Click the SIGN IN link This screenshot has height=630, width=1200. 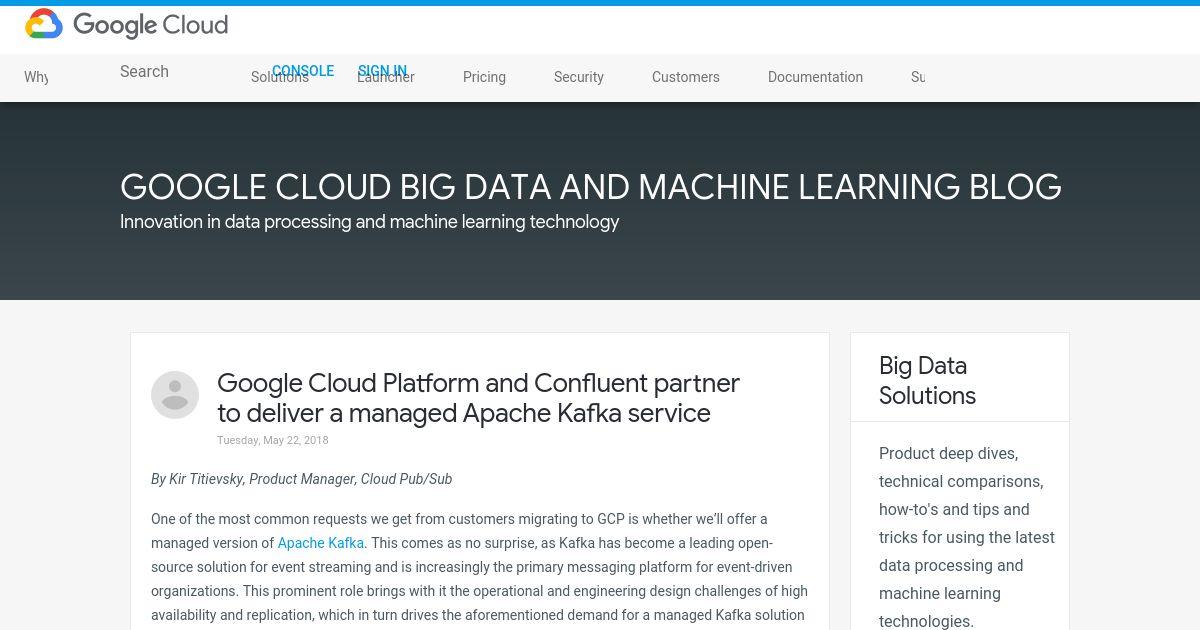point(382,71)
